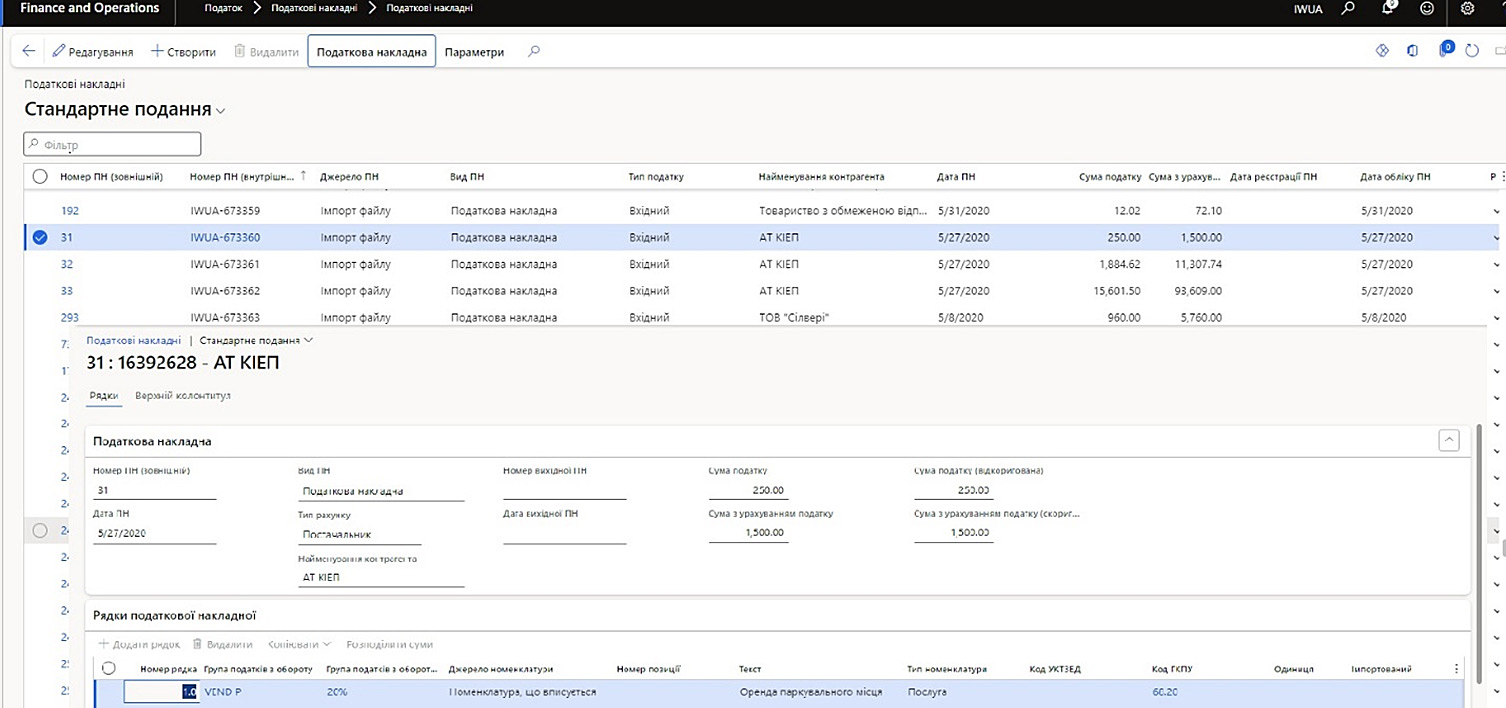
Task: Click the back arrow in the action pane
Action: pyautogui.click(x=27, y=50)
